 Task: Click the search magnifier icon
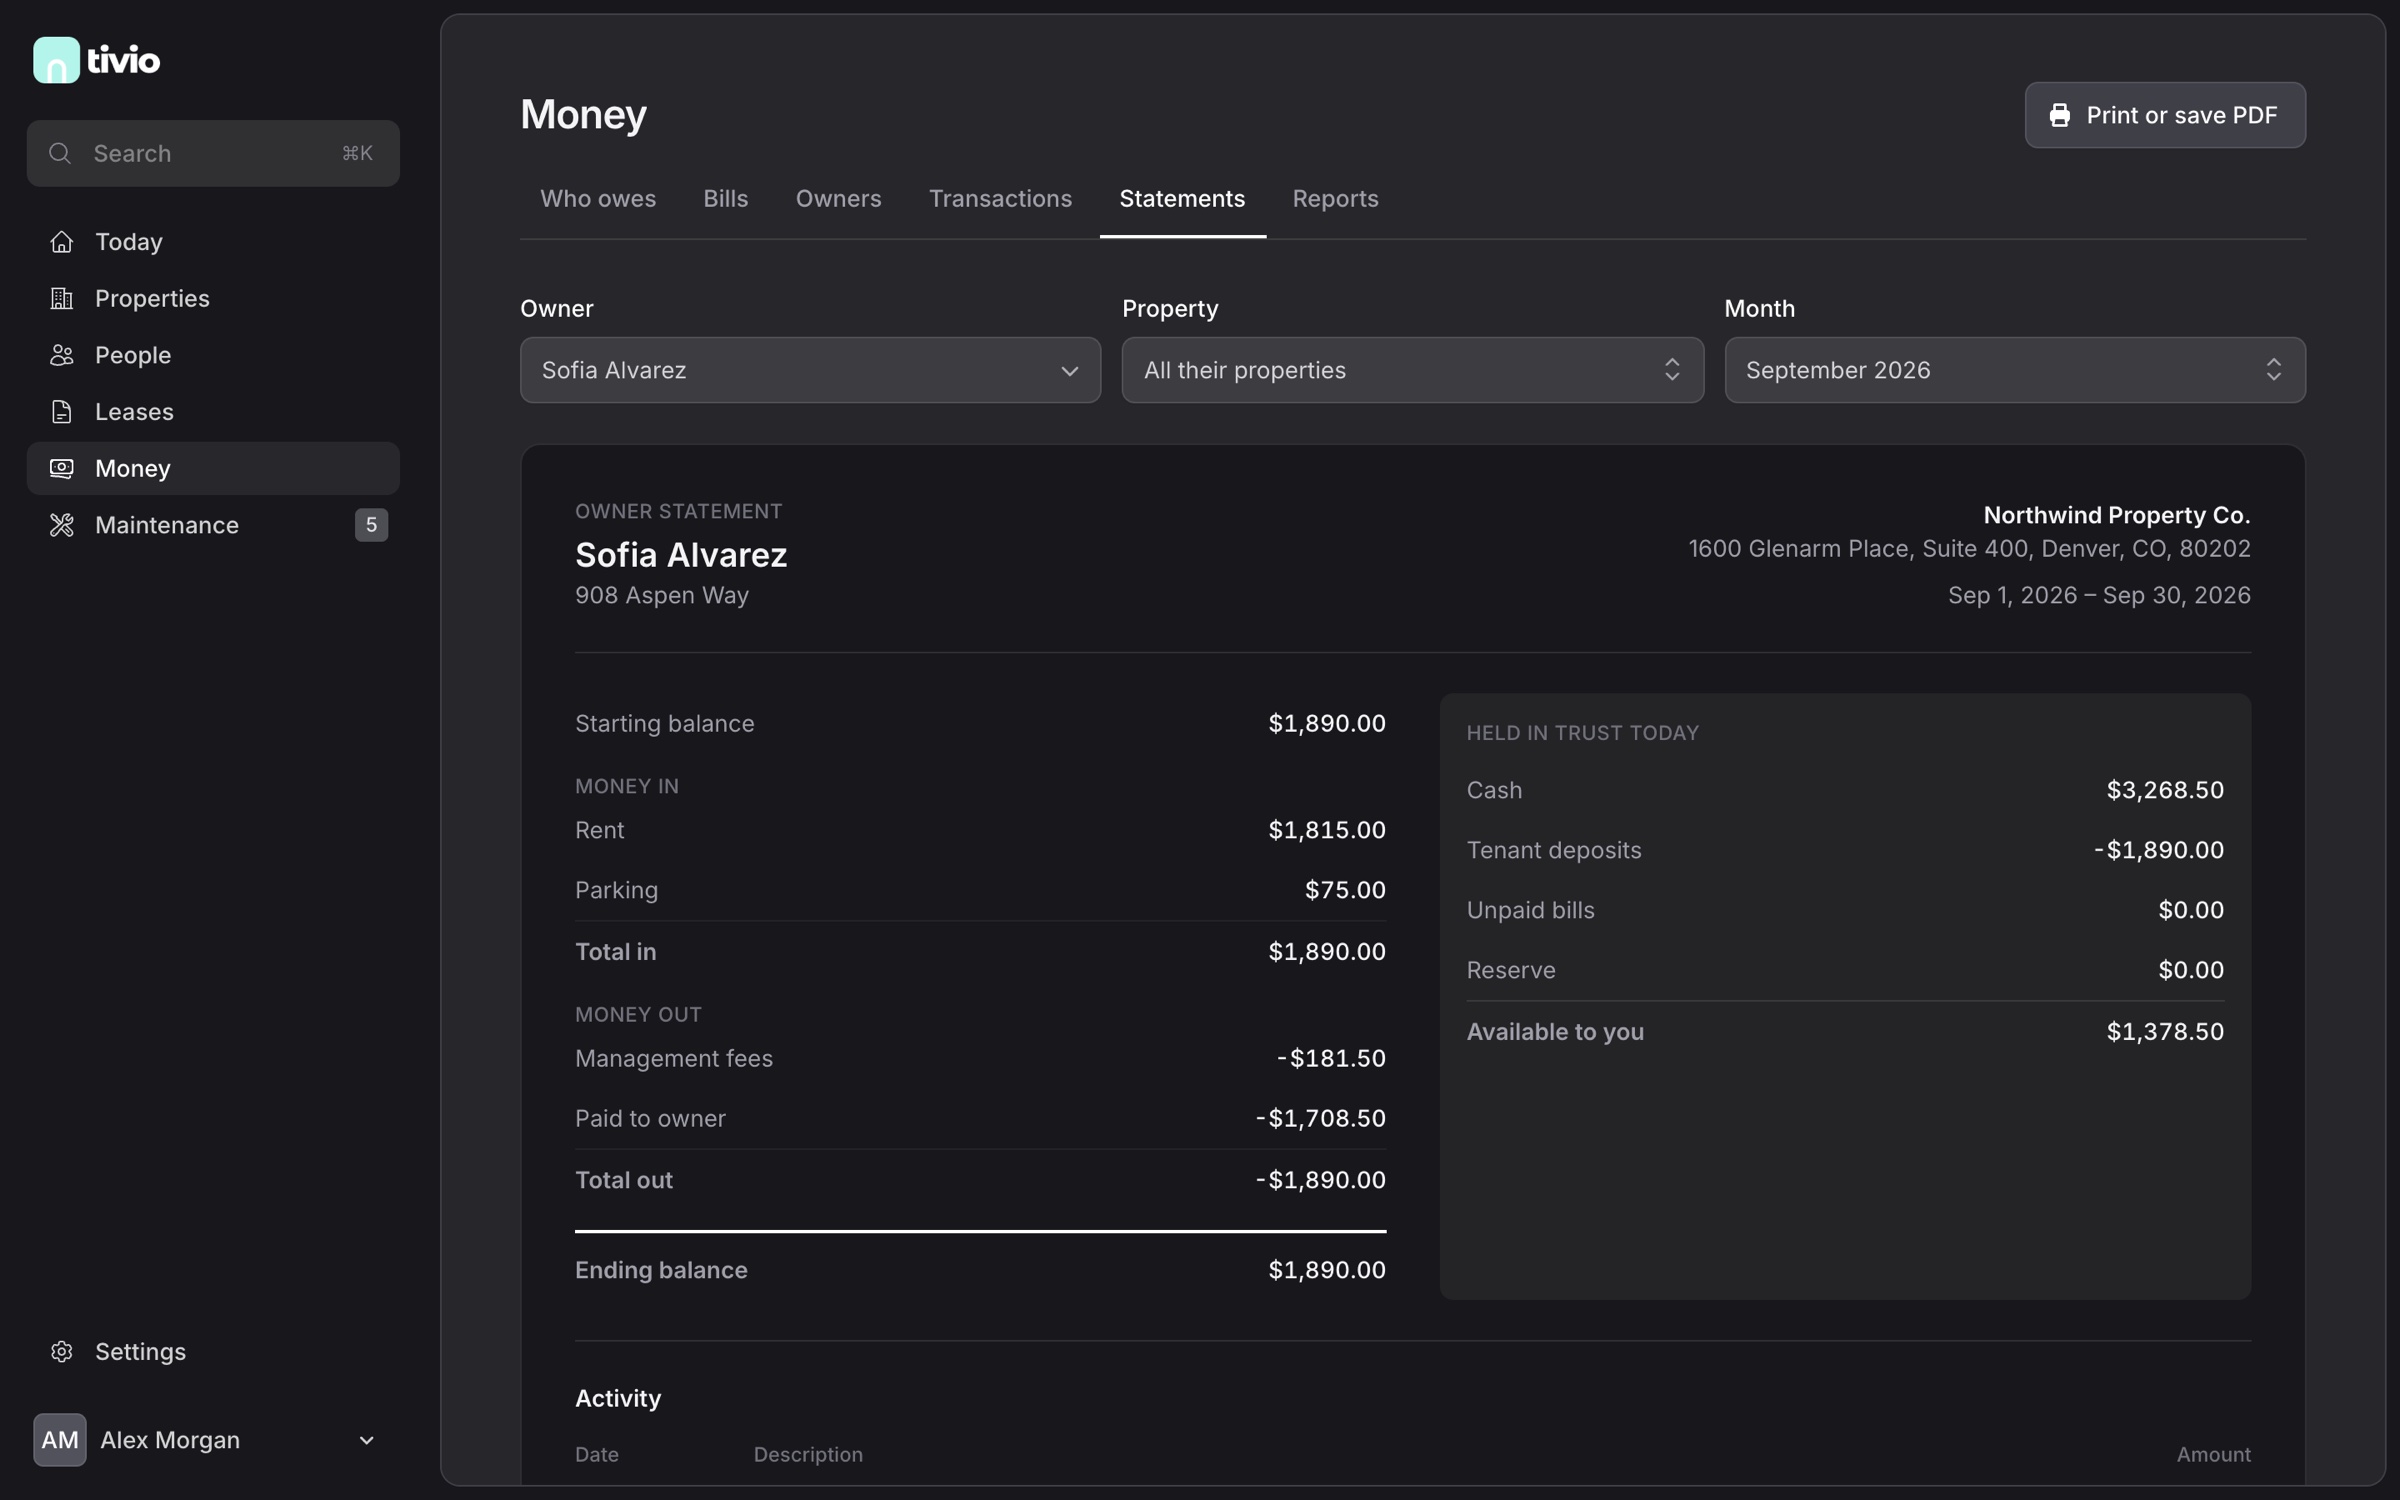[x=60, y=153]
